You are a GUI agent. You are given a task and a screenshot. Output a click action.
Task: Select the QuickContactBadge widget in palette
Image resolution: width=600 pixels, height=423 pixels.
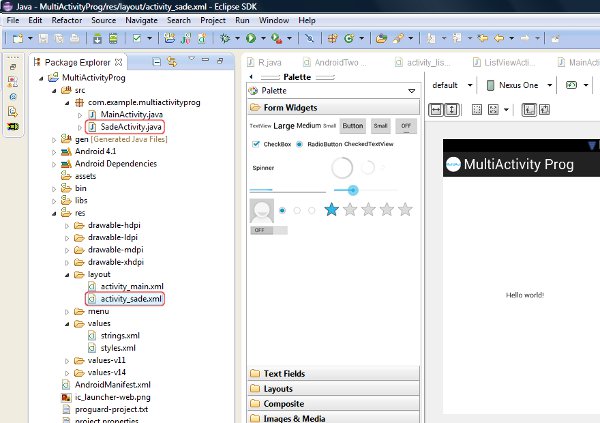(264, 211)
